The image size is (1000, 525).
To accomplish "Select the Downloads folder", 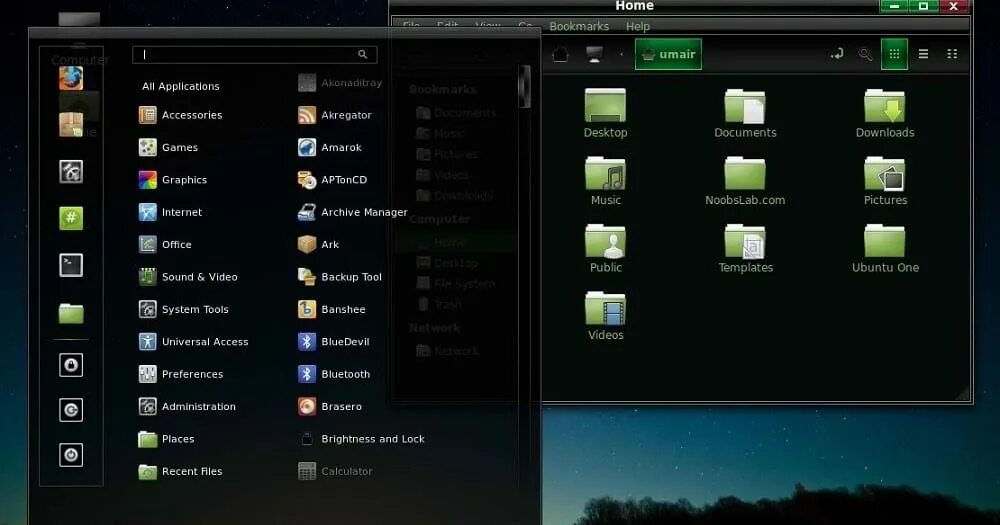I will [x=885, y=114].
